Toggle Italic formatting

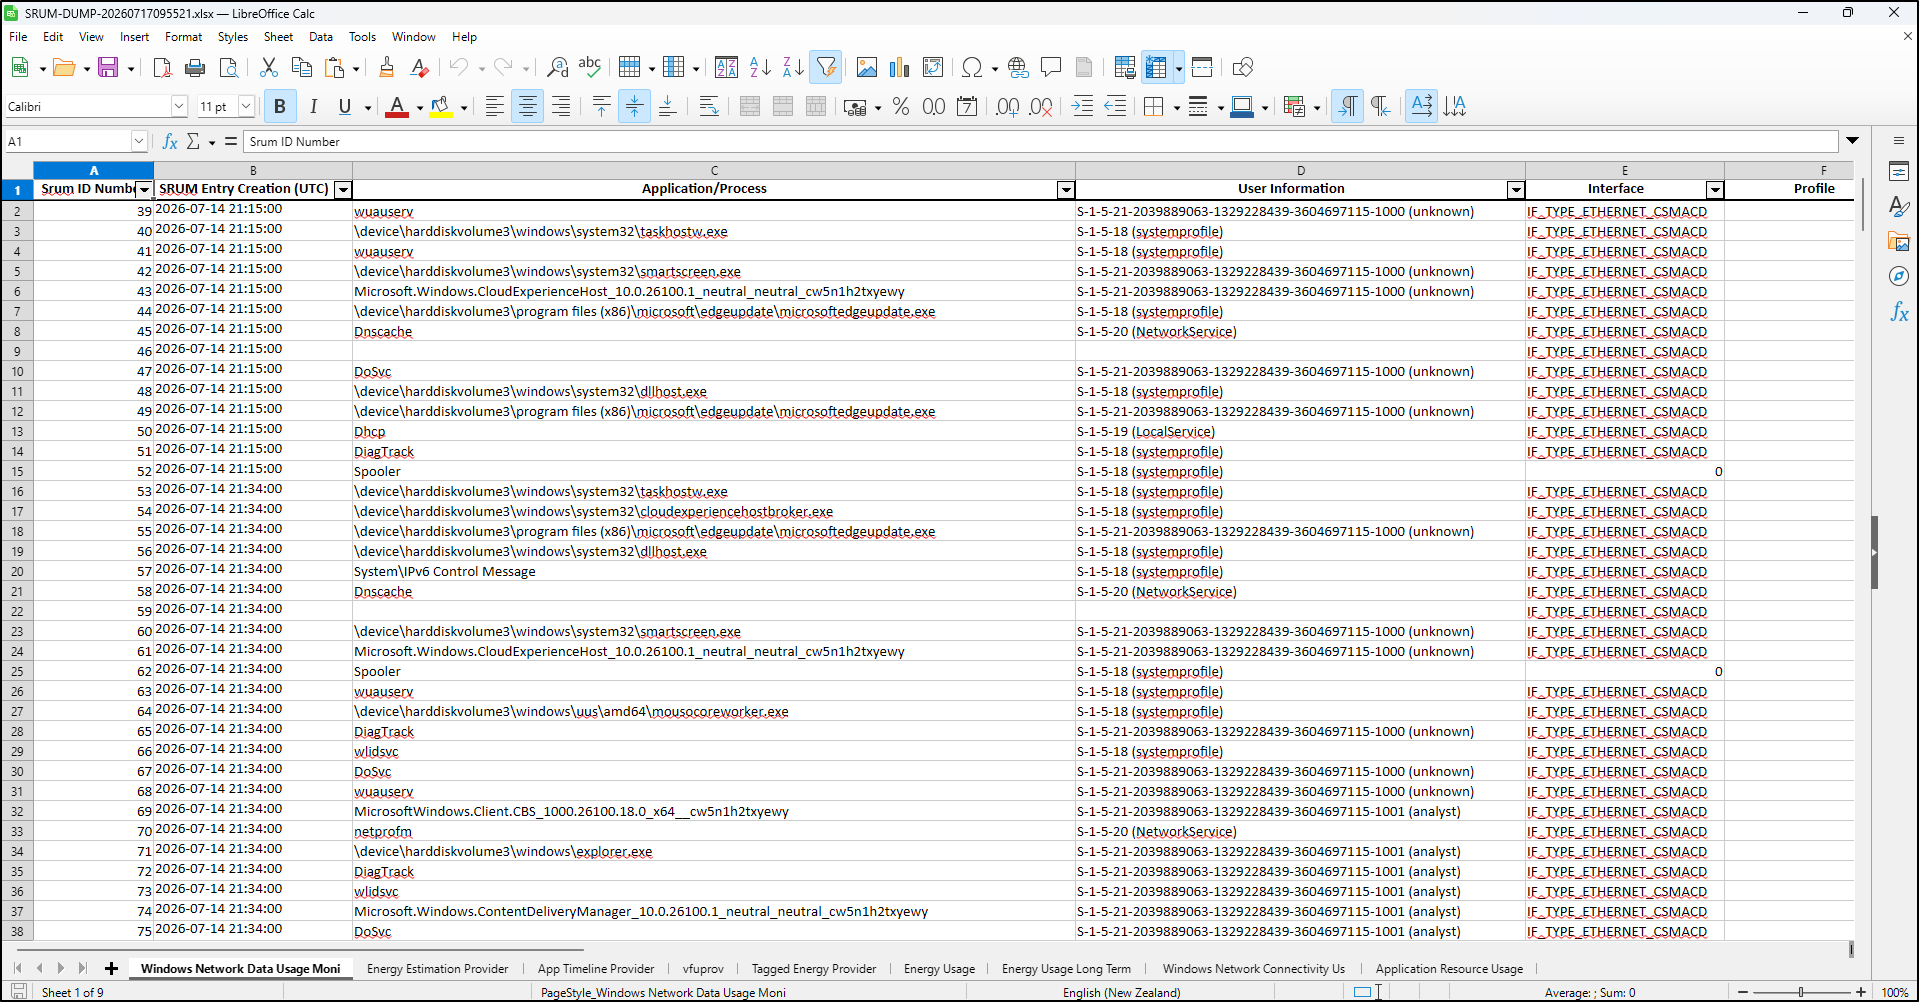click(314, 107)
